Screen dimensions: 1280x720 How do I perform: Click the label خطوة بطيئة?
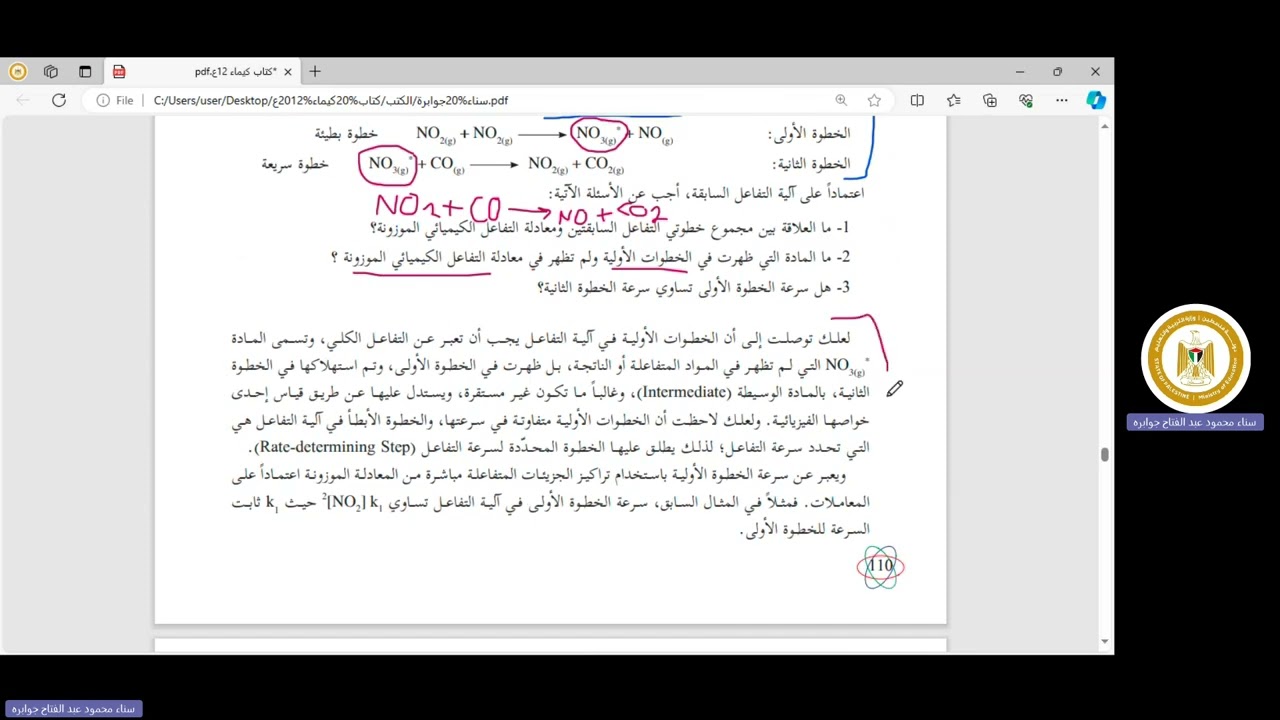(346, 134)
